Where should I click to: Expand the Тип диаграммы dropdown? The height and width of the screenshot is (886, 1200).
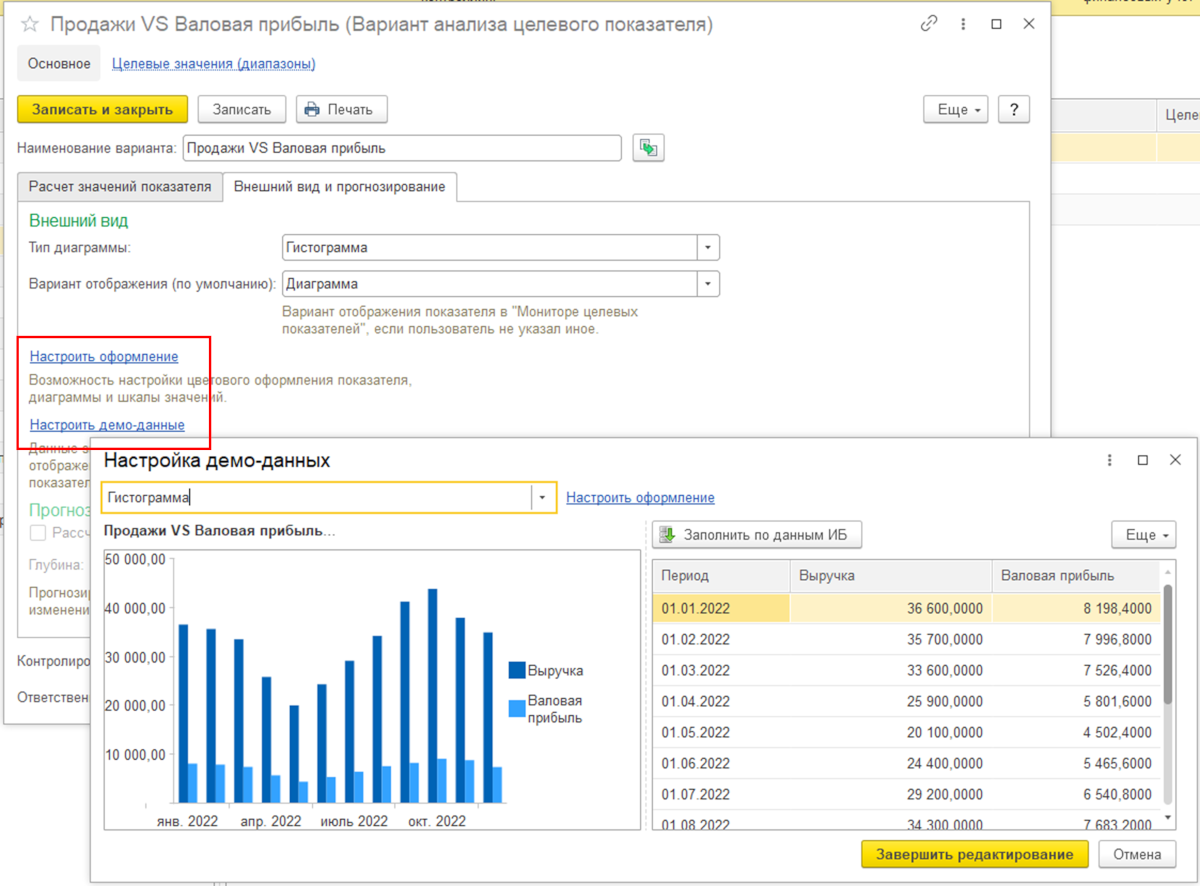coord(708,247)
